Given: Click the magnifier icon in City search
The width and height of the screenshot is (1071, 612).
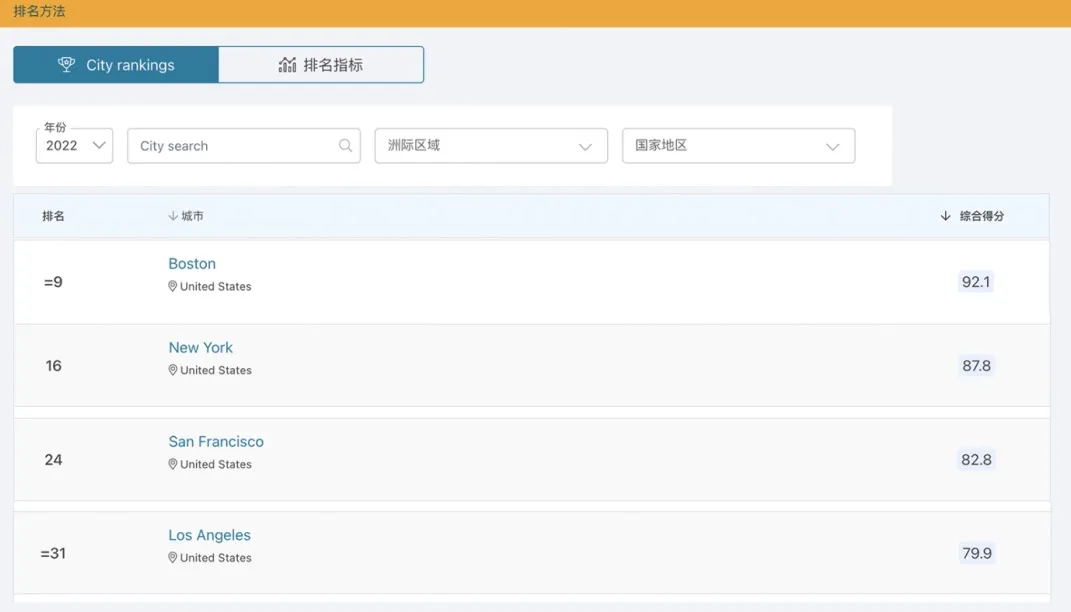Looking at the screenshot, I should pos(345,146).
